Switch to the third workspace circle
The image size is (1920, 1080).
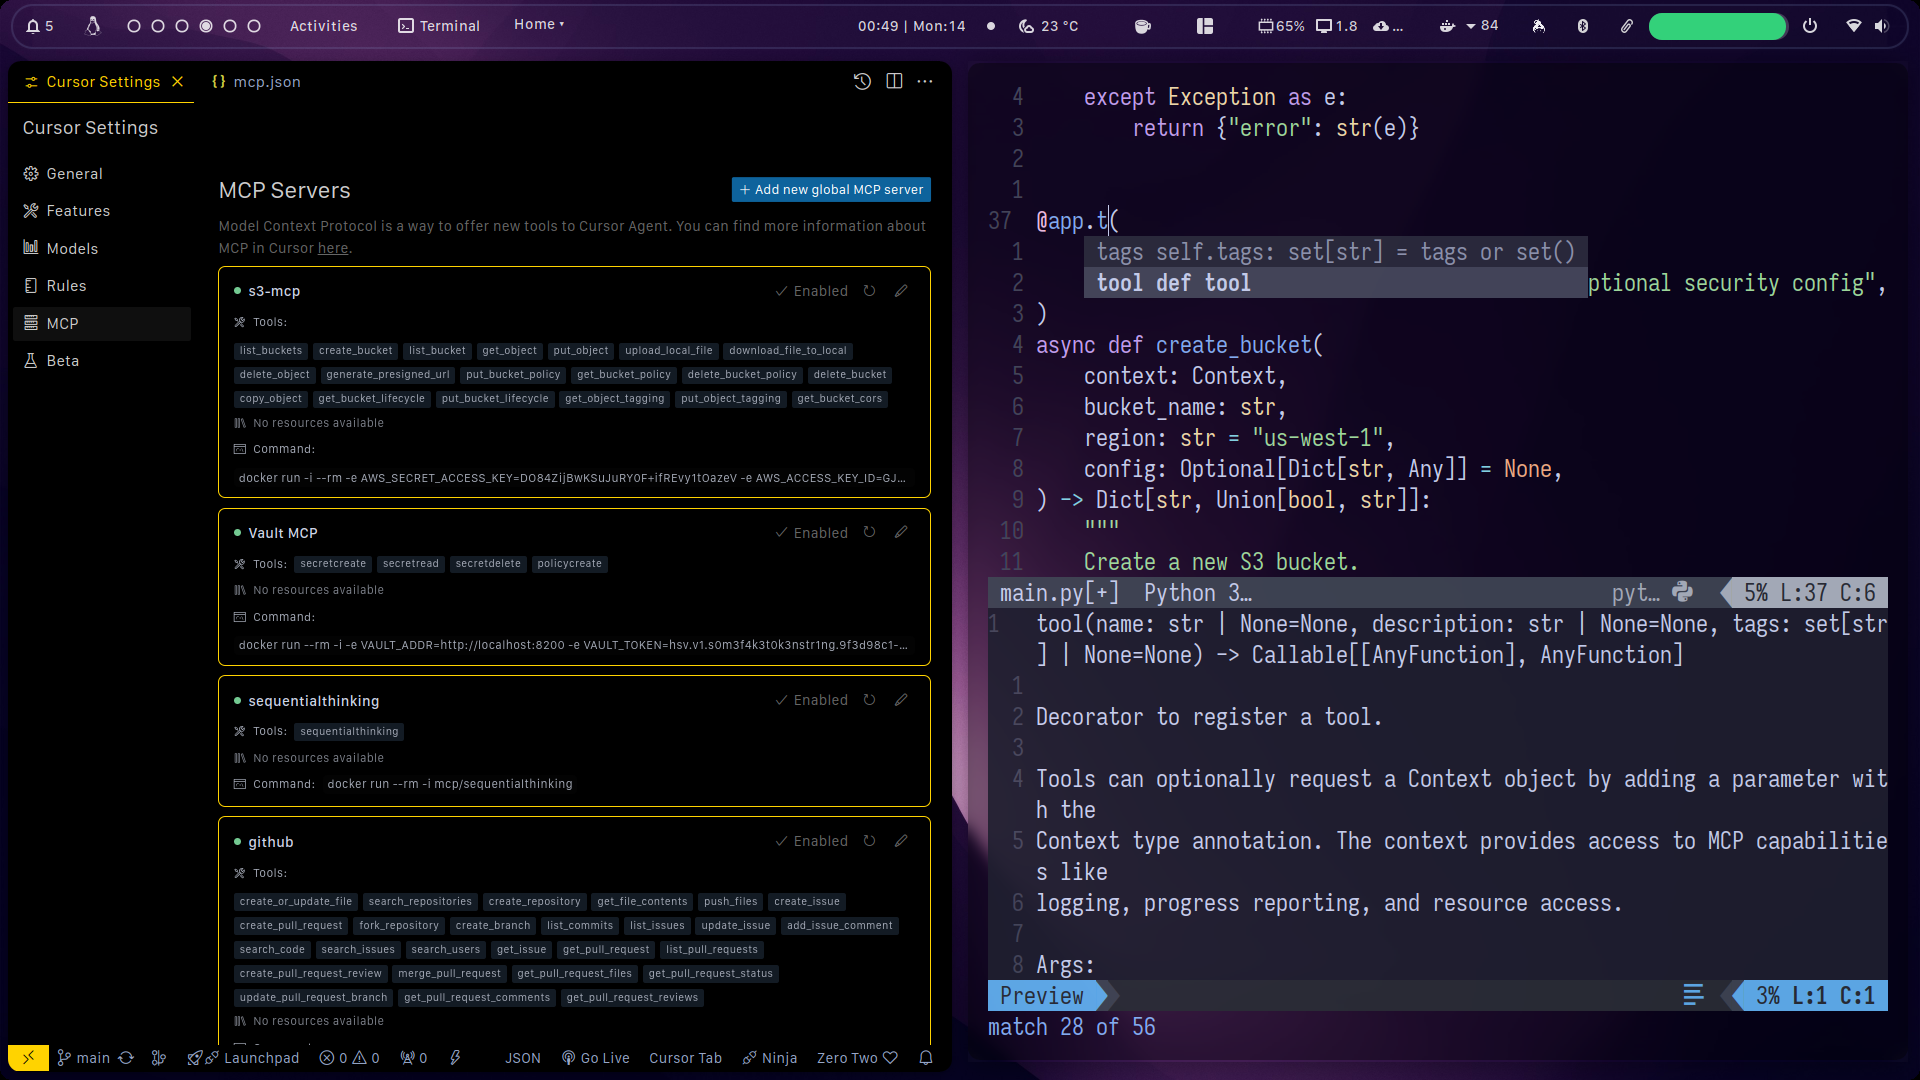[182, 26]
